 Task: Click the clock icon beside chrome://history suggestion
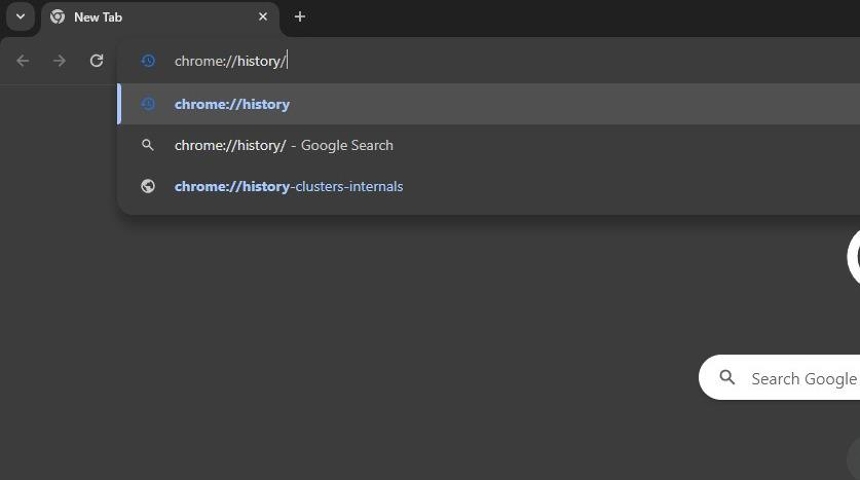148,104
